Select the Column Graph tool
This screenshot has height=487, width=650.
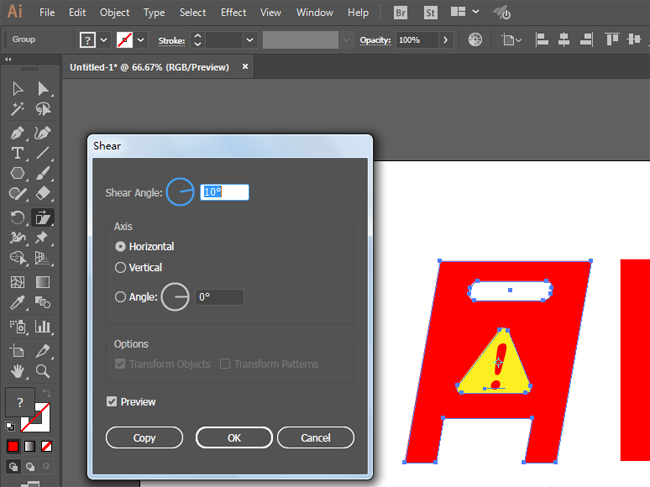click(43, 327)
